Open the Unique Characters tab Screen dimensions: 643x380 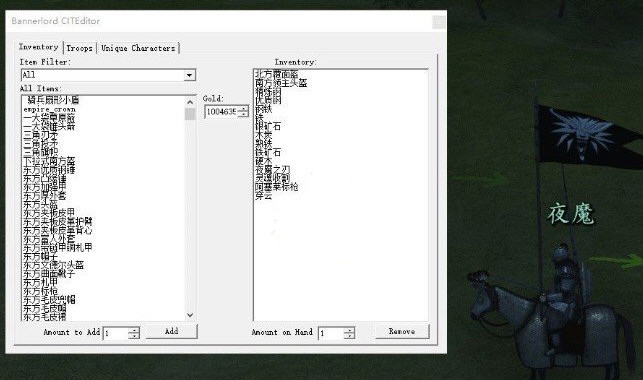point(138,48)
